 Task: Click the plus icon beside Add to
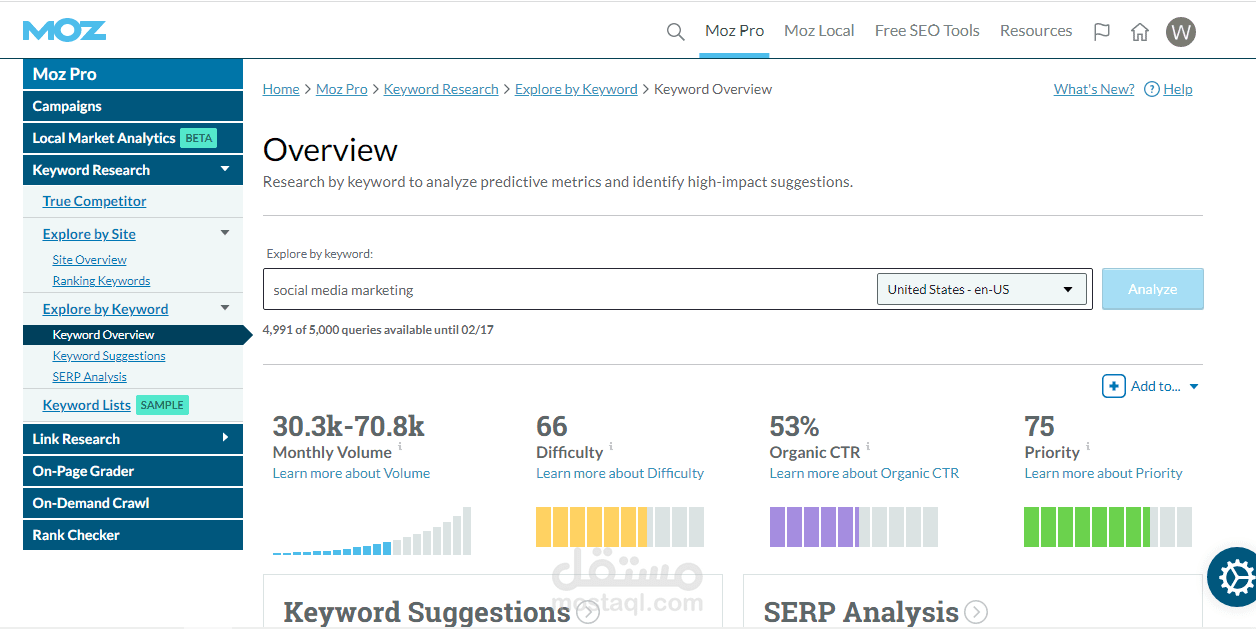click(x=1113, y=386)
